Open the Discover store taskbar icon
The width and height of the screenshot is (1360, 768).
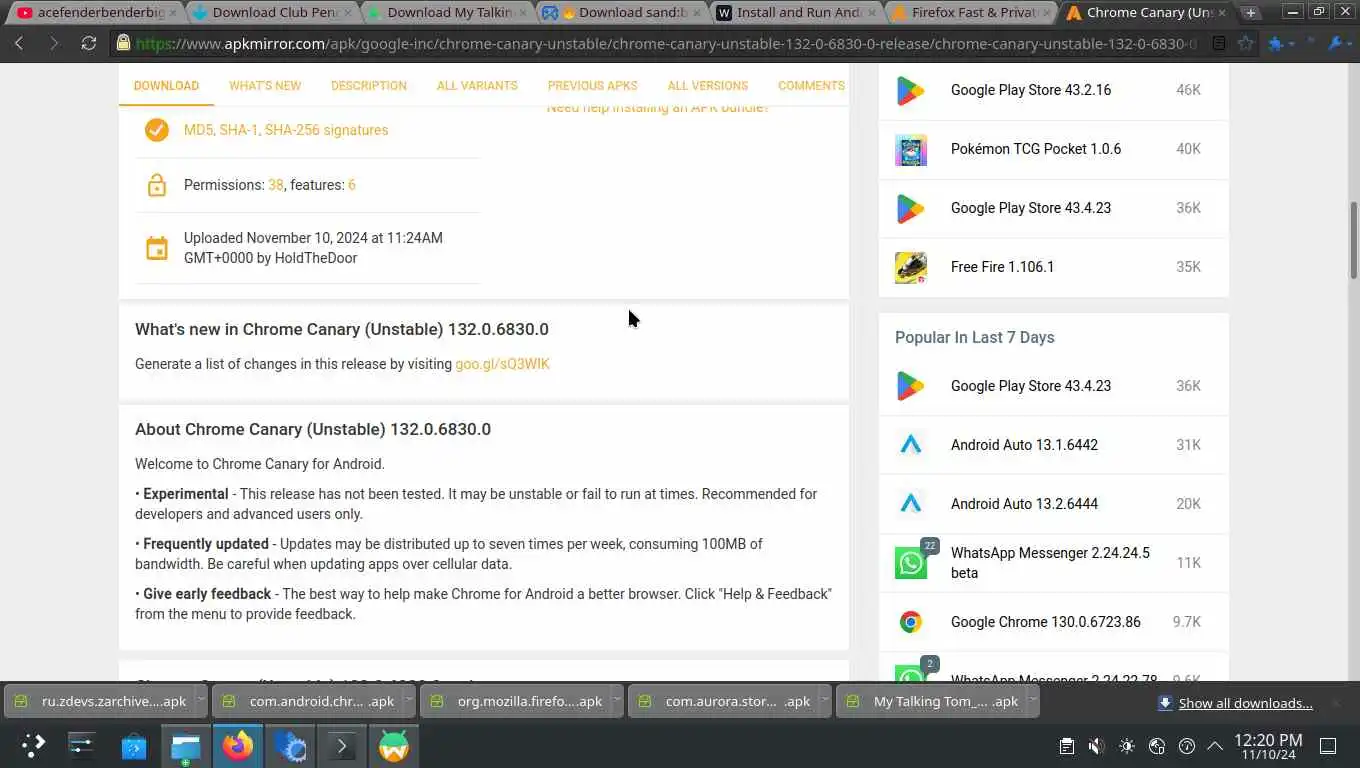pos(134,745)
